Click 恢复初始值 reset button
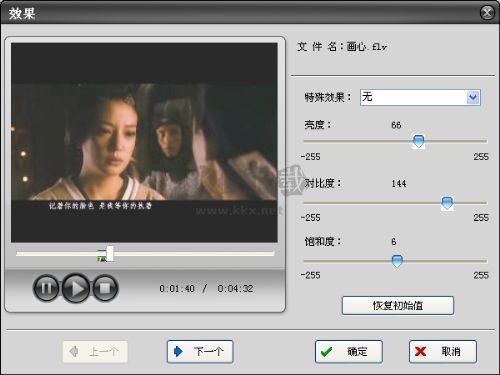Viewport: 500px width, 375px height. click(398, 305)
